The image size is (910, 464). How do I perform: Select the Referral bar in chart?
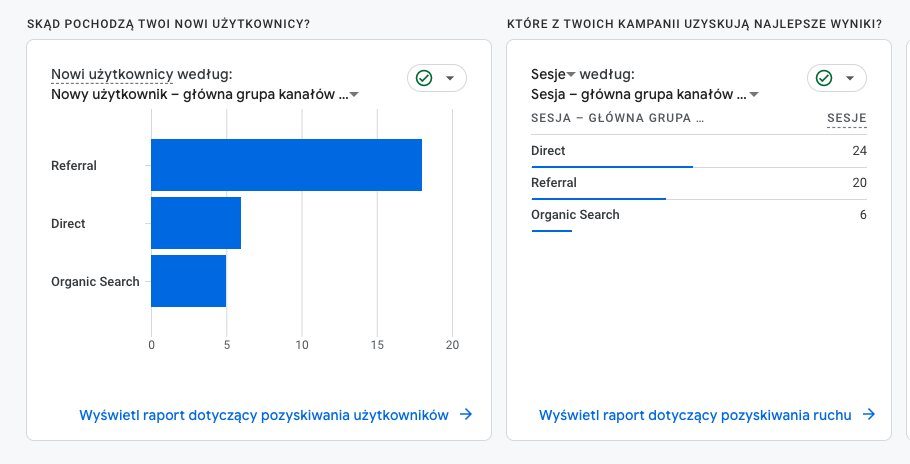coord(287,165)
